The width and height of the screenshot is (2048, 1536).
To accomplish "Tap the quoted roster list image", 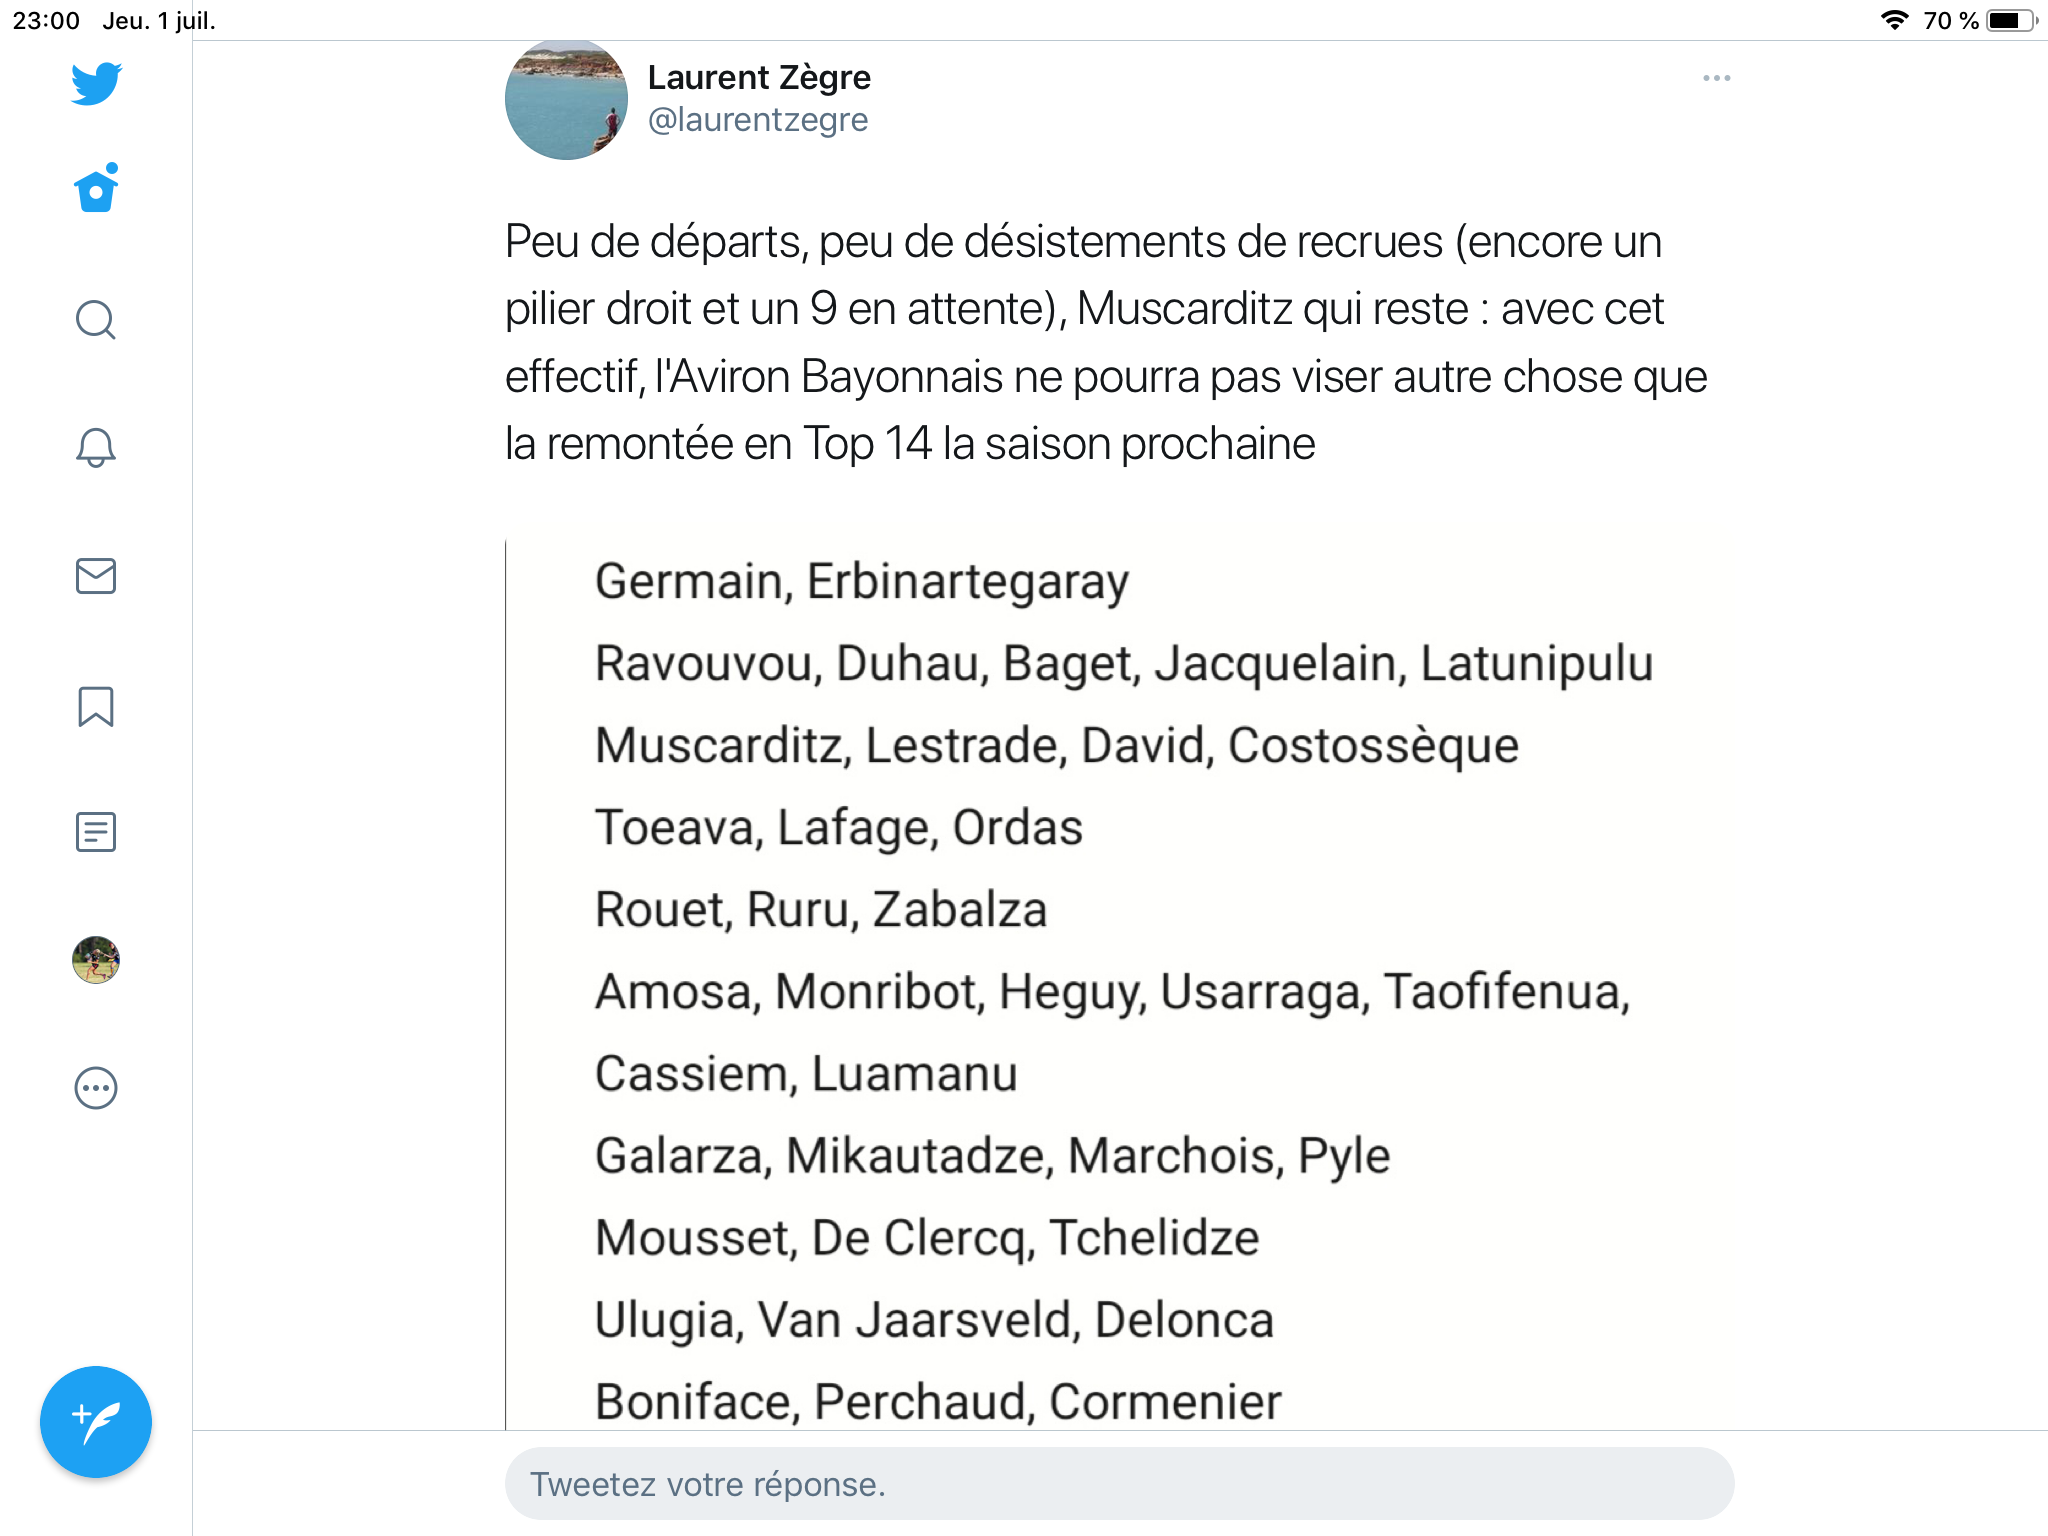I will [1100, 990].
